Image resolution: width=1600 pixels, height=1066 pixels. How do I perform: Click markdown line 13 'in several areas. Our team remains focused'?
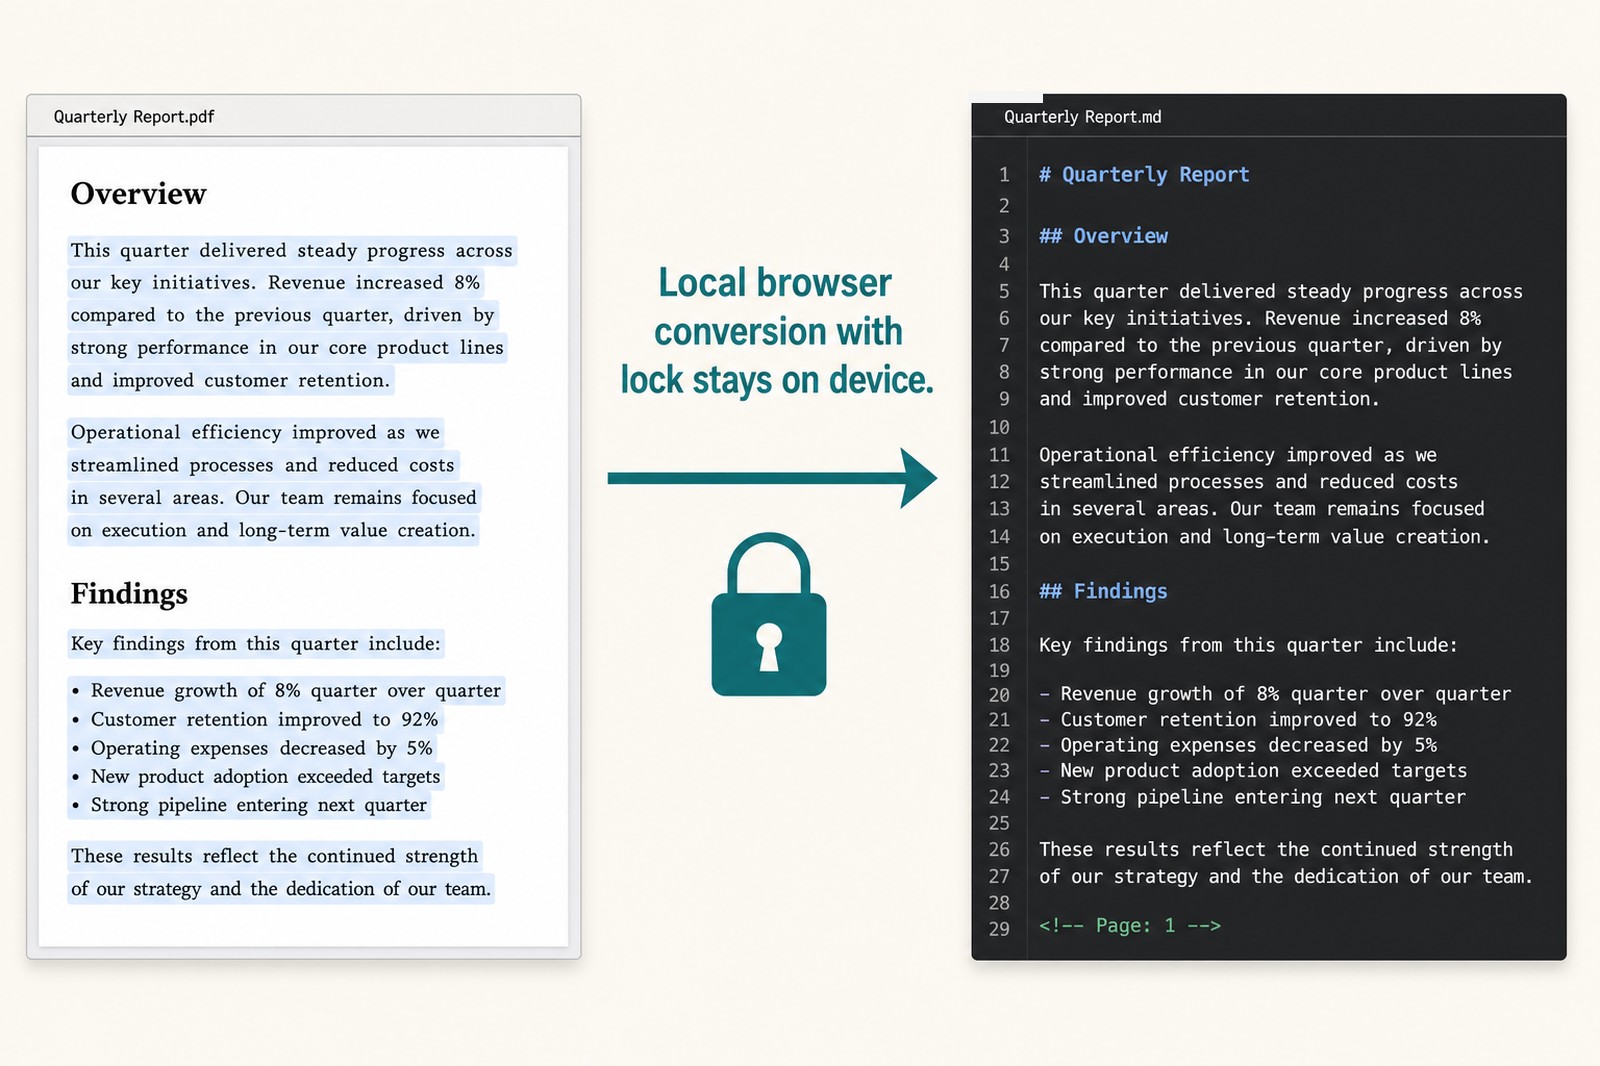pos(1262,509)
